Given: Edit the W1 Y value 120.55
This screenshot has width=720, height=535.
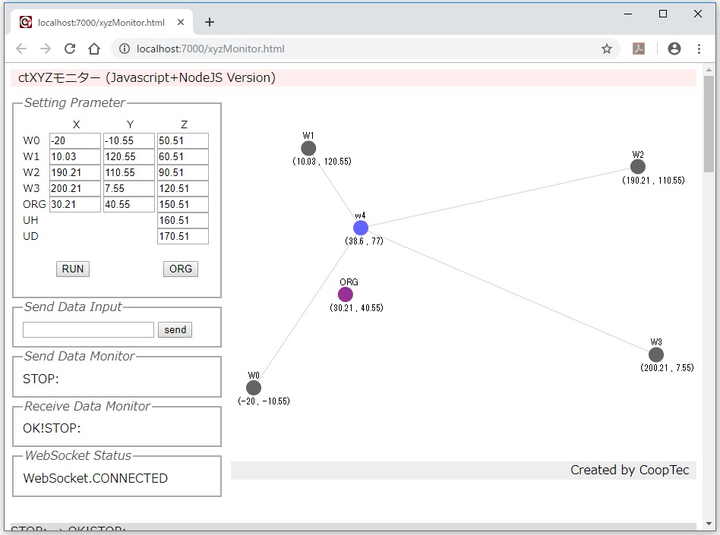Looking at the screenshot, I should (129, 157).
